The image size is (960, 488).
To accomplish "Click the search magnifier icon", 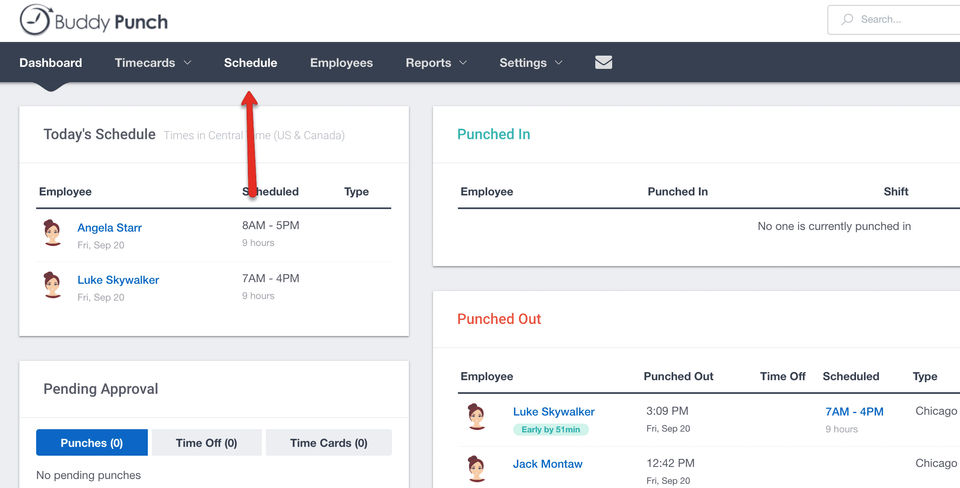I will [847, 20].
